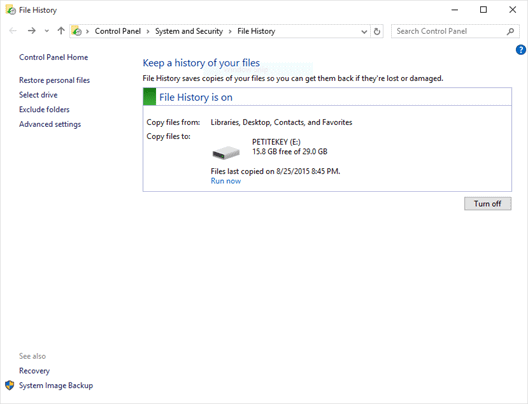Minimize the File History window
Image resolution: width=528 pixels, height=404 pixels.
coord(455,10)
